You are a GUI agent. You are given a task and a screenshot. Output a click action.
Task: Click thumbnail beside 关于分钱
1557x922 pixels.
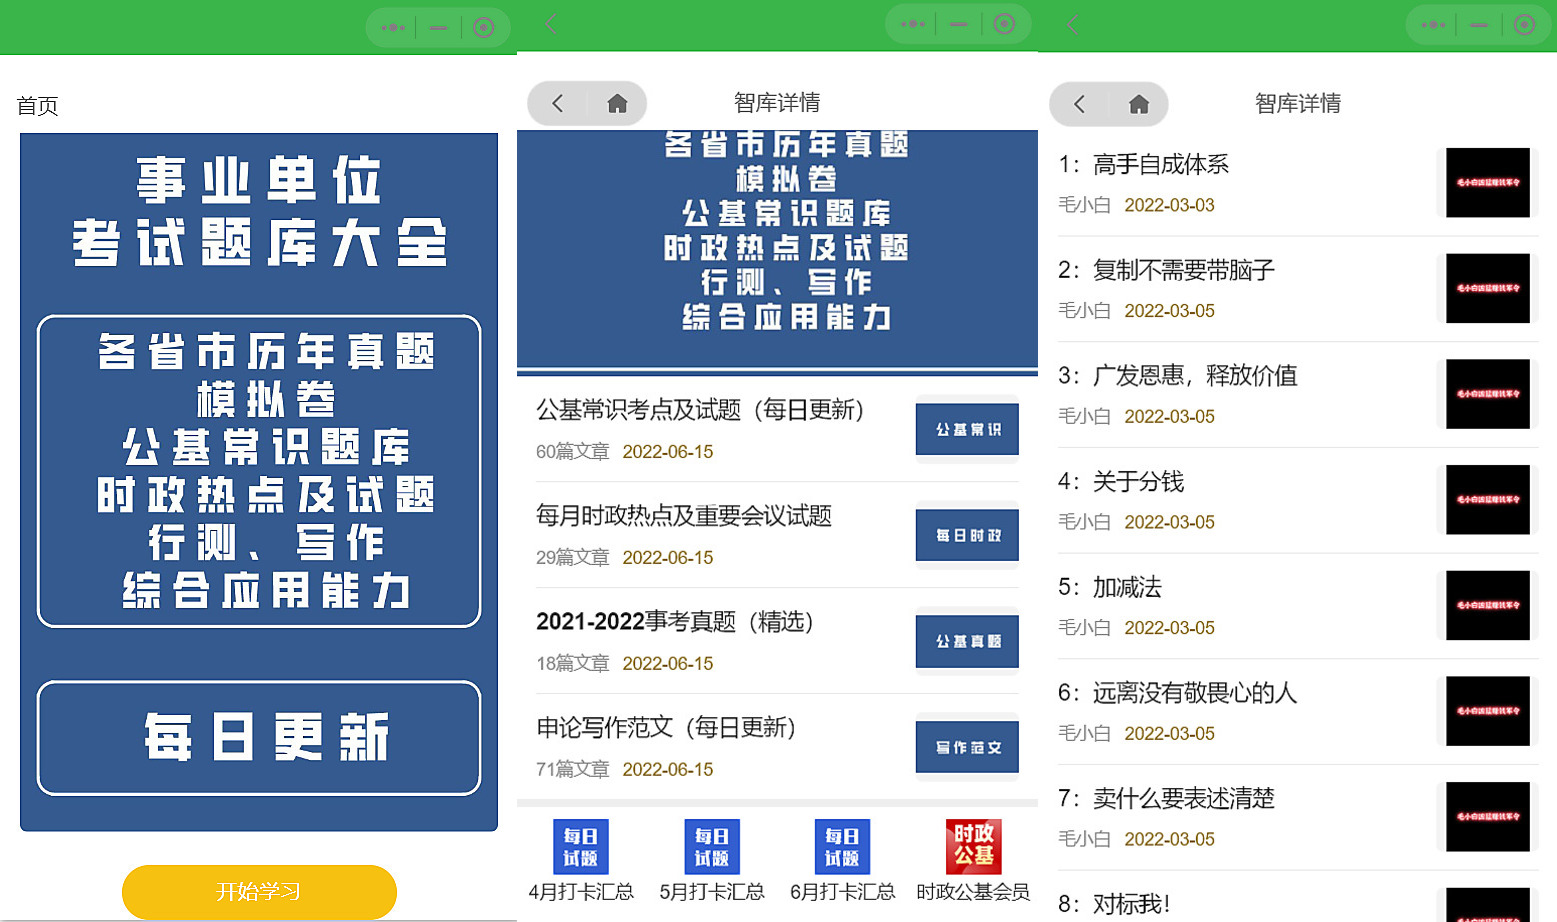pyautogui.click(x=1488, y=500)
